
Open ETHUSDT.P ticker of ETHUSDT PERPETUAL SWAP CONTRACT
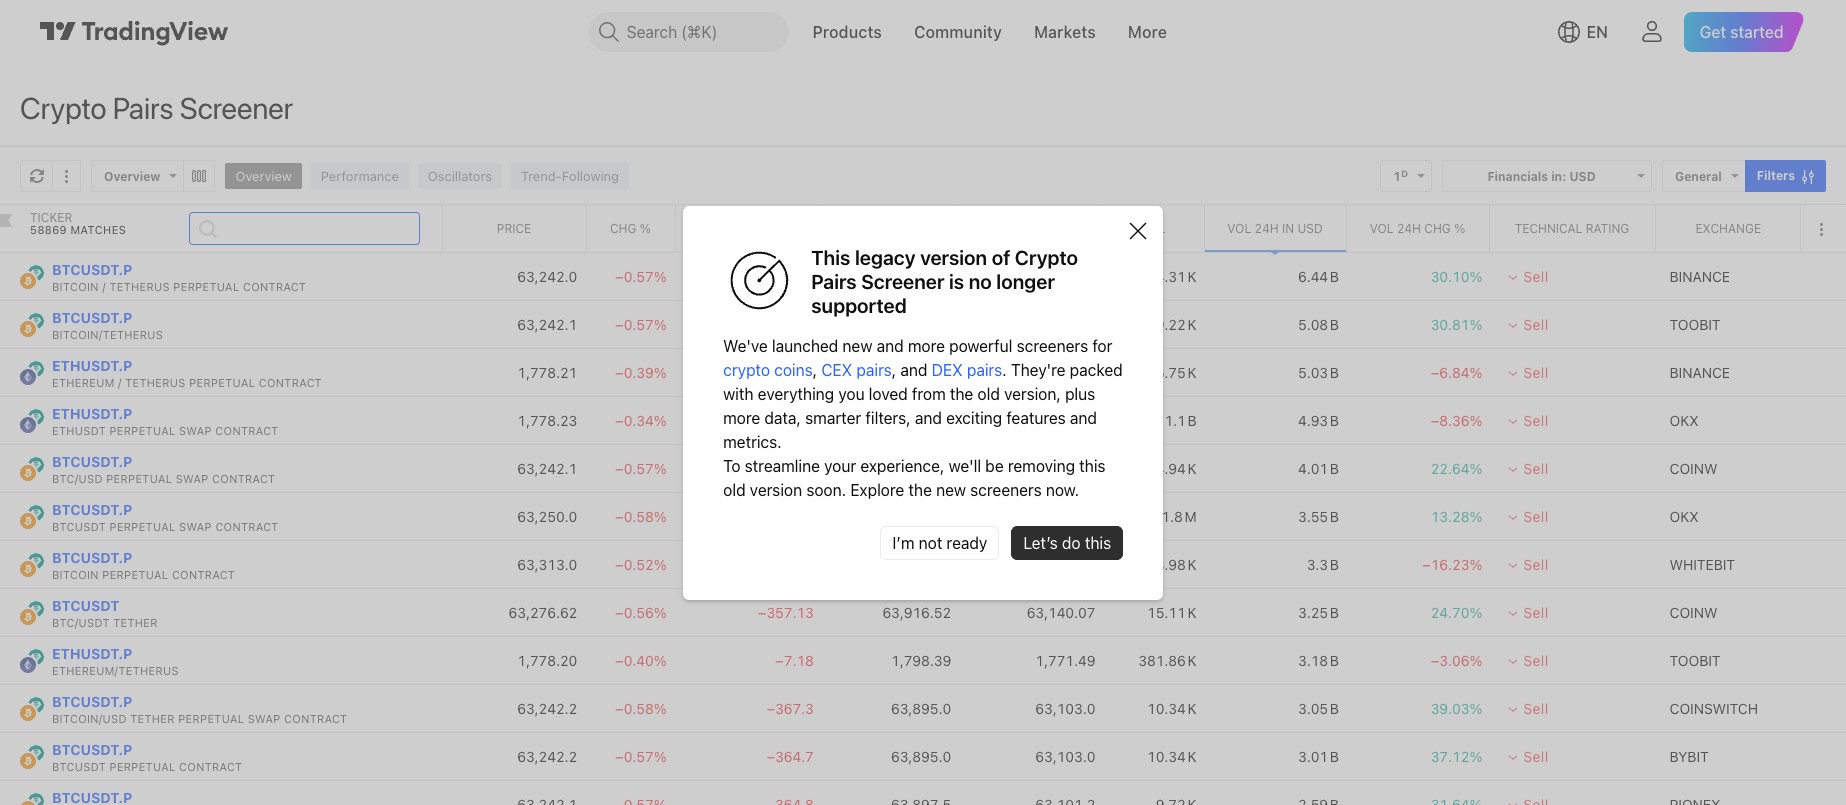coord(92,414)
